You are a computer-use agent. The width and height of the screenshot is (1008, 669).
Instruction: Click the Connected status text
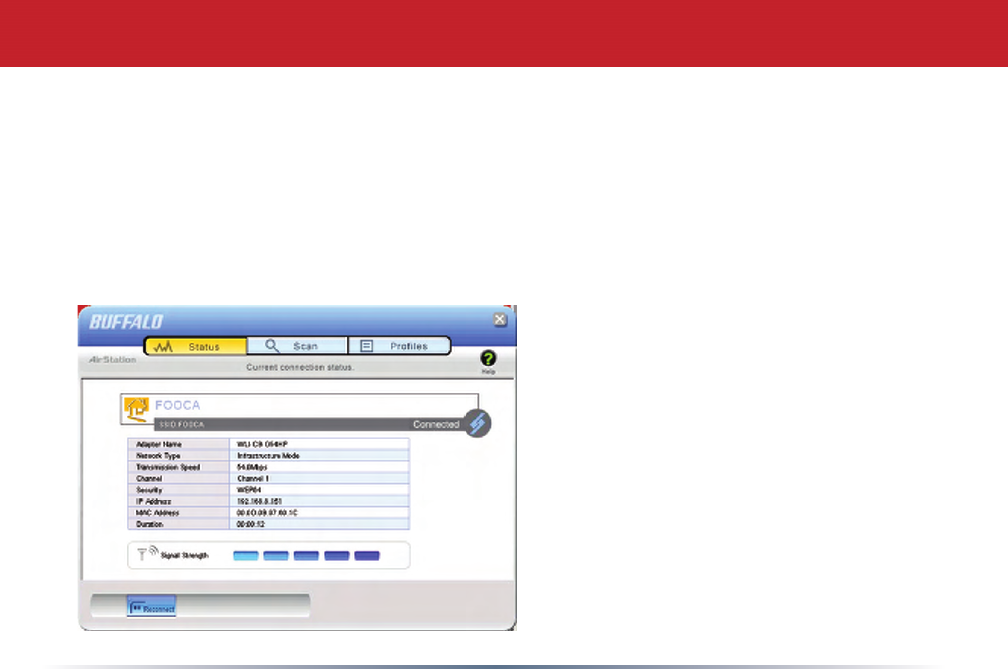pos(436,425)
